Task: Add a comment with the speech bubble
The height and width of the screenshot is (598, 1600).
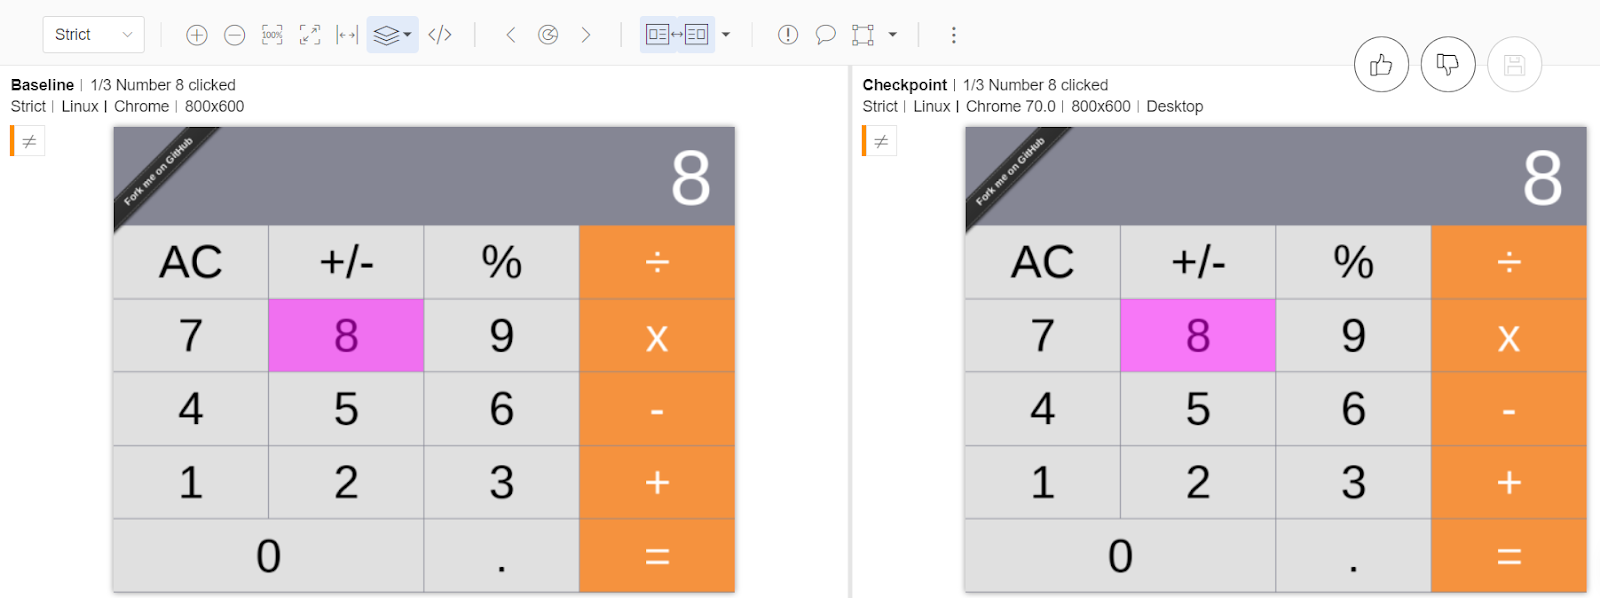Action: tap(825, 35)
